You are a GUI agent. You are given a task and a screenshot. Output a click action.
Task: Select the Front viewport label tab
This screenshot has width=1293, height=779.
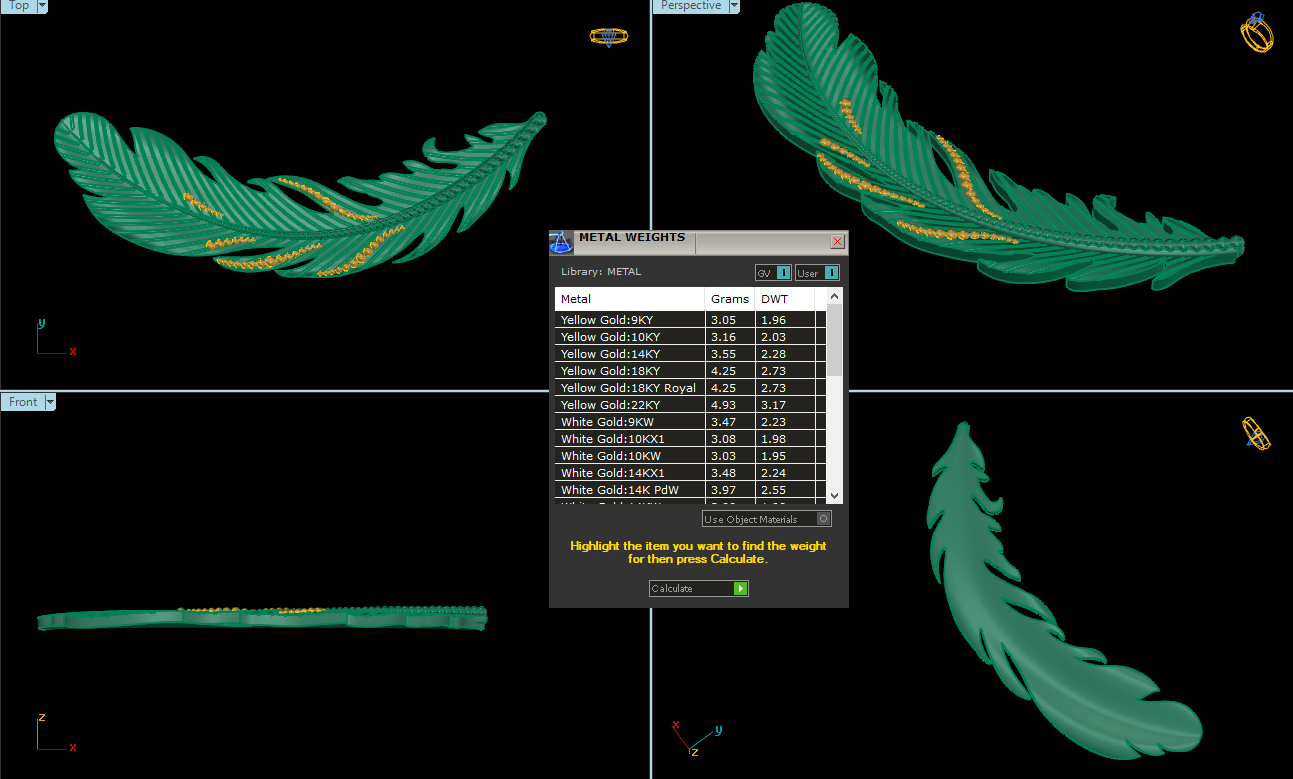click(23, 402)
